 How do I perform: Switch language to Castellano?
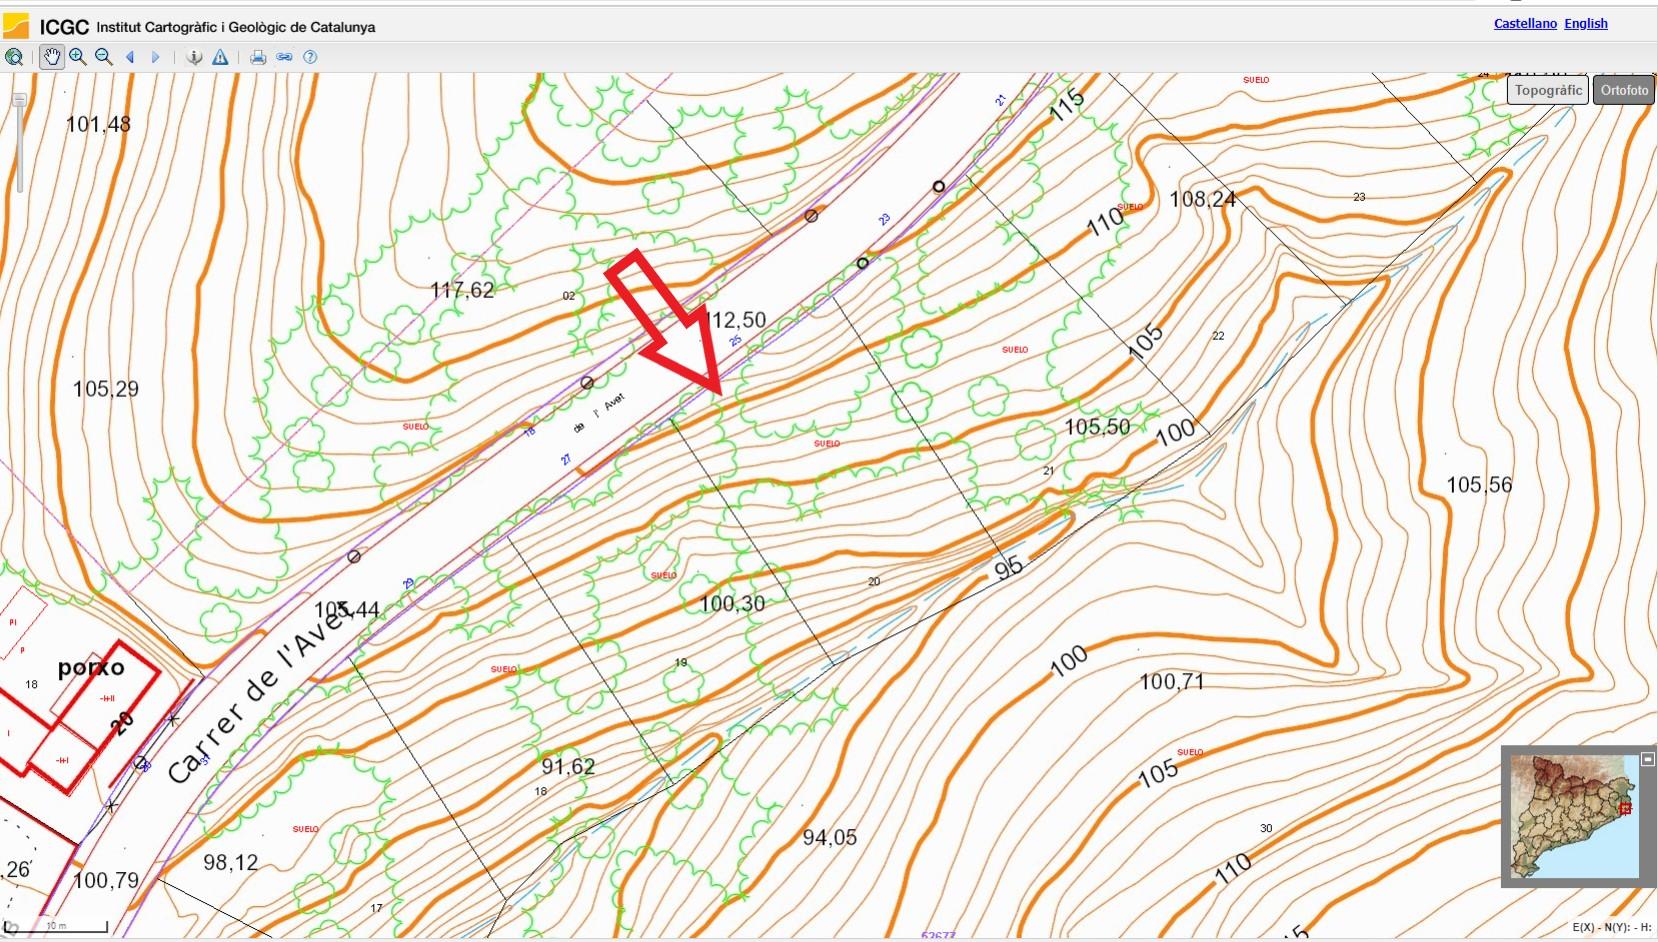(1525, 23)
